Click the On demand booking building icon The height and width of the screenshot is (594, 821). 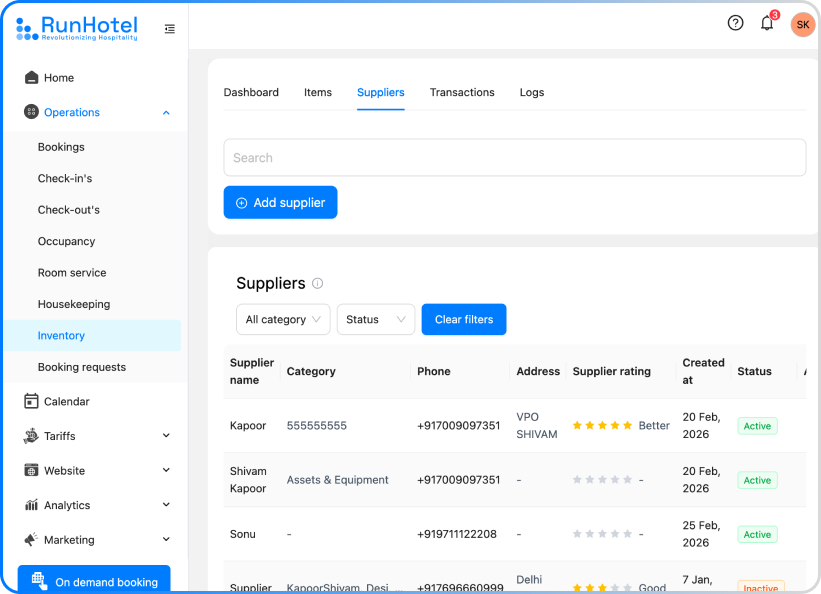pyautogui.click(x=39, y=580)
